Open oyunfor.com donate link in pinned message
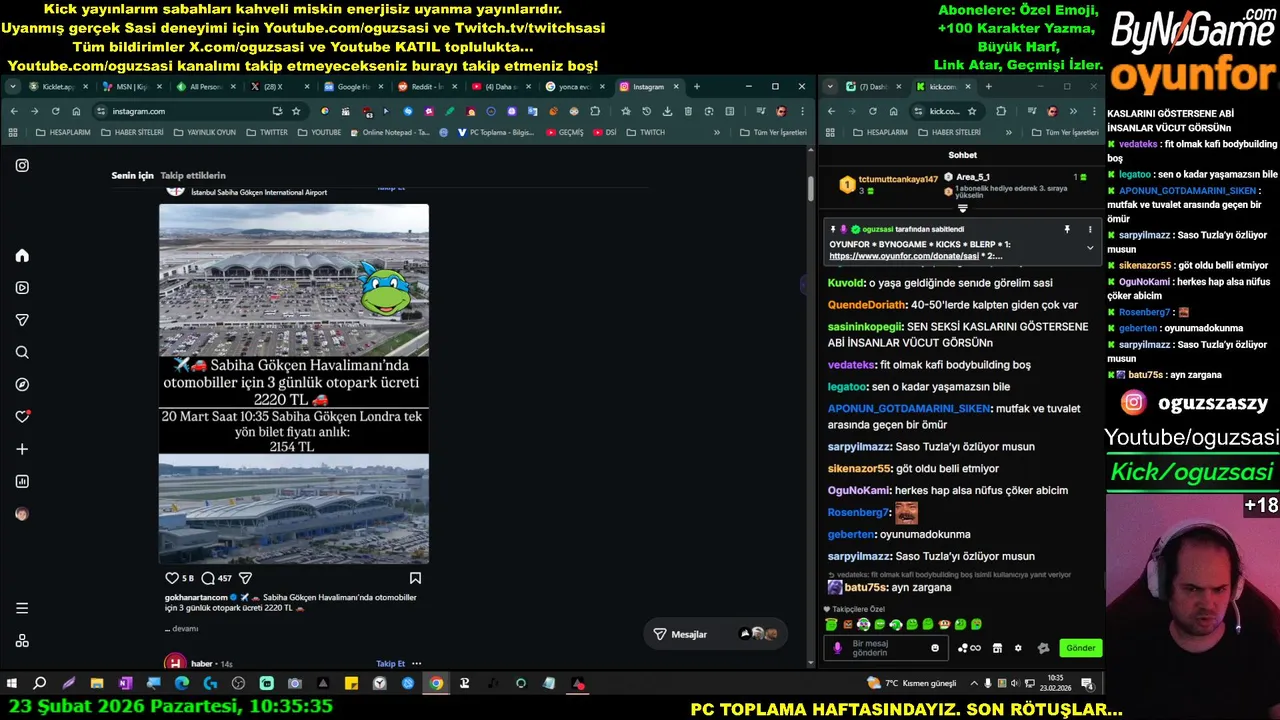Screen dimensions: 1280x720 tap(904, 256)
